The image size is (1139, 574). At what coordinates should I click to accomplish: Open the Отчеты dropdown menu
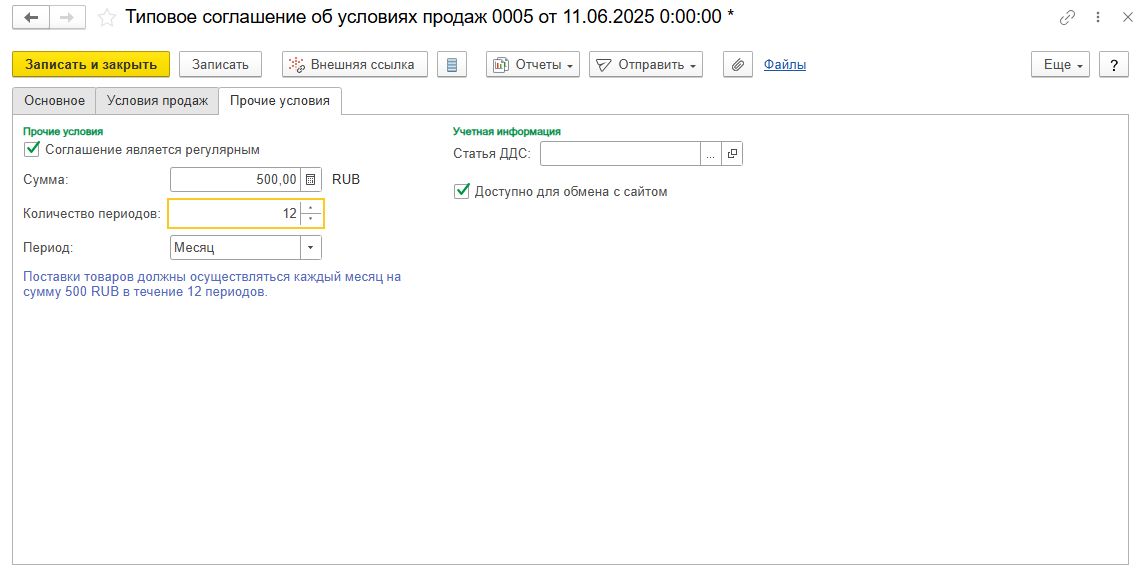click(533, 65)
